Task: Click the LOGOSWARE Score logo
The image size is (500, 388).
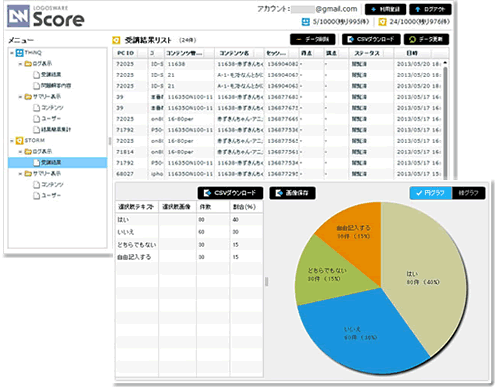Action: 46,16
